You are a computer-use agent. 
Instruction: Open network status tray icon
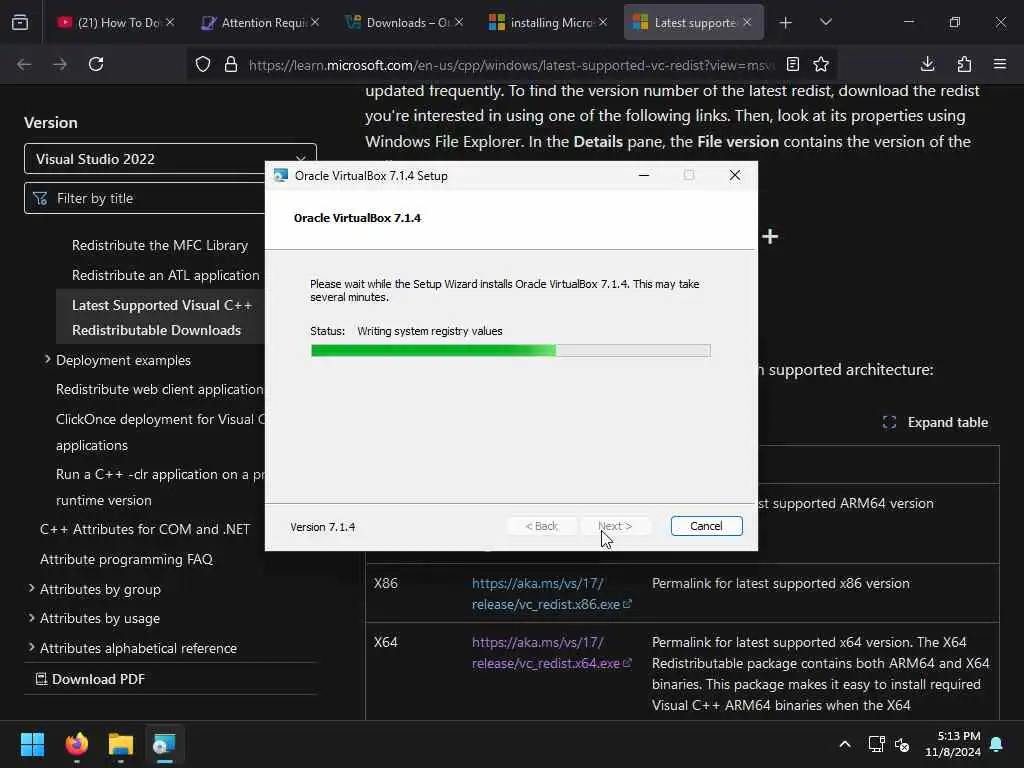[x=876, y=744]
